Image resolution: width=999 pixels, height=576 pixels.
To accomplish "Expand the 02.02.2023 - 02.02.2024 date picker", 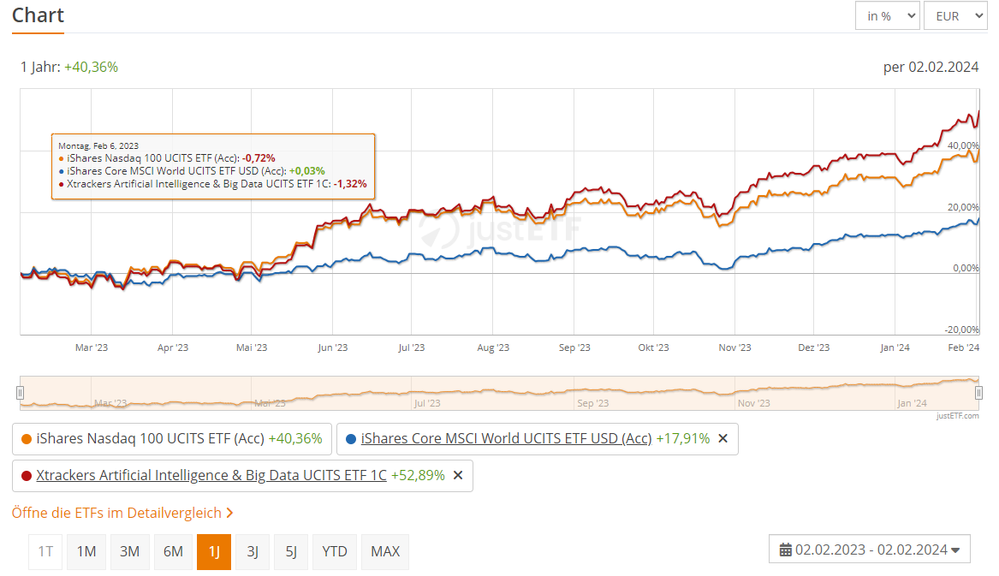I will point(870,549).
